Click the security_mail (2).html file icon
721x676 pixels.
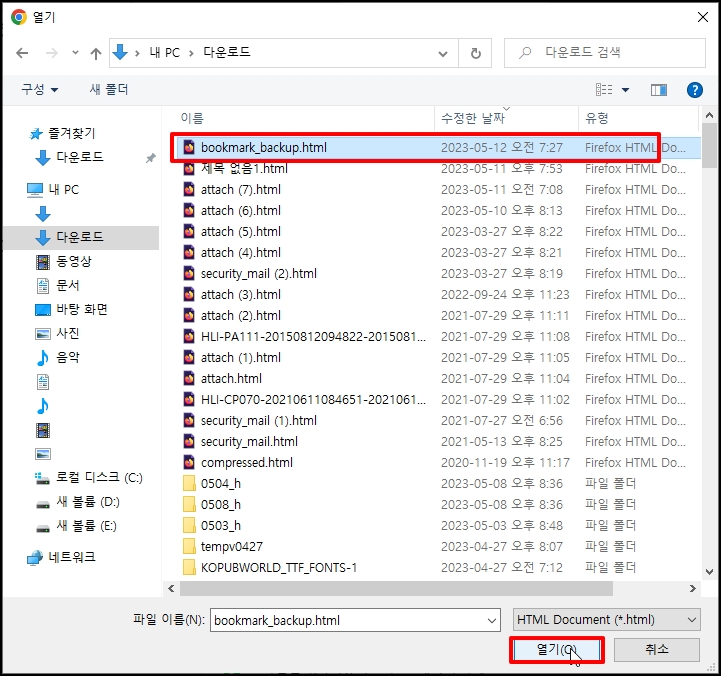[x=189, y=274]
